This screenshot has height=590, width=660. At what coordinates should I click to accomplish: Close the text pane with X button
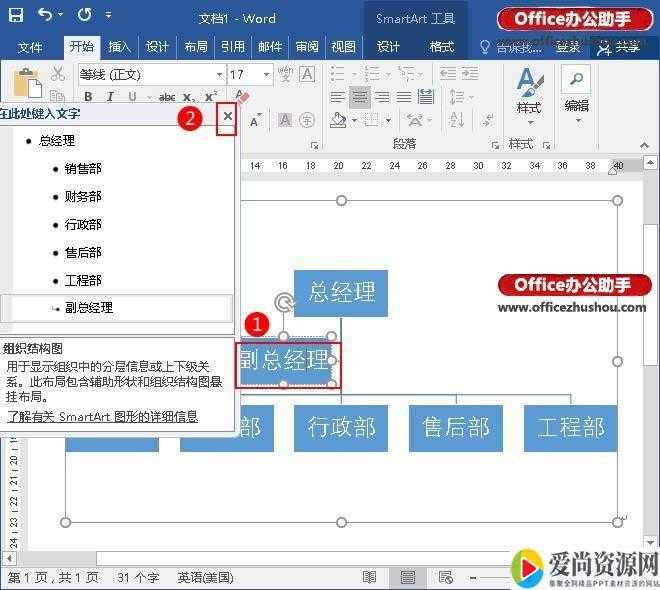[x=228, y=117]
